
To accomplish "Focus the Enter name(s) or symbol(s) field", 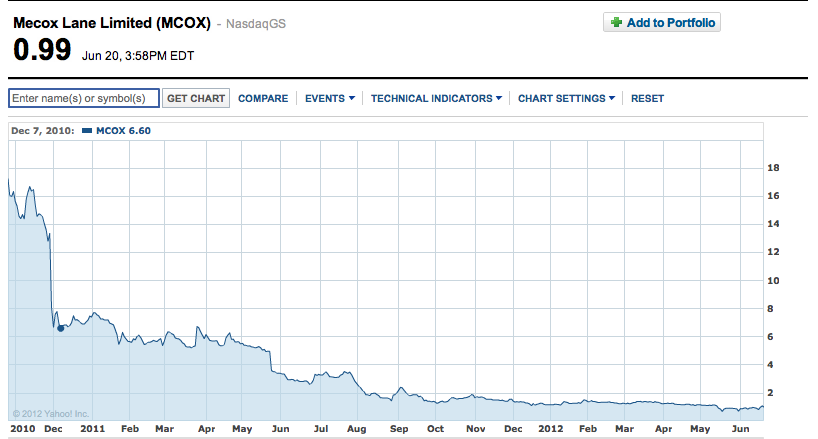I will pos(84,98).
